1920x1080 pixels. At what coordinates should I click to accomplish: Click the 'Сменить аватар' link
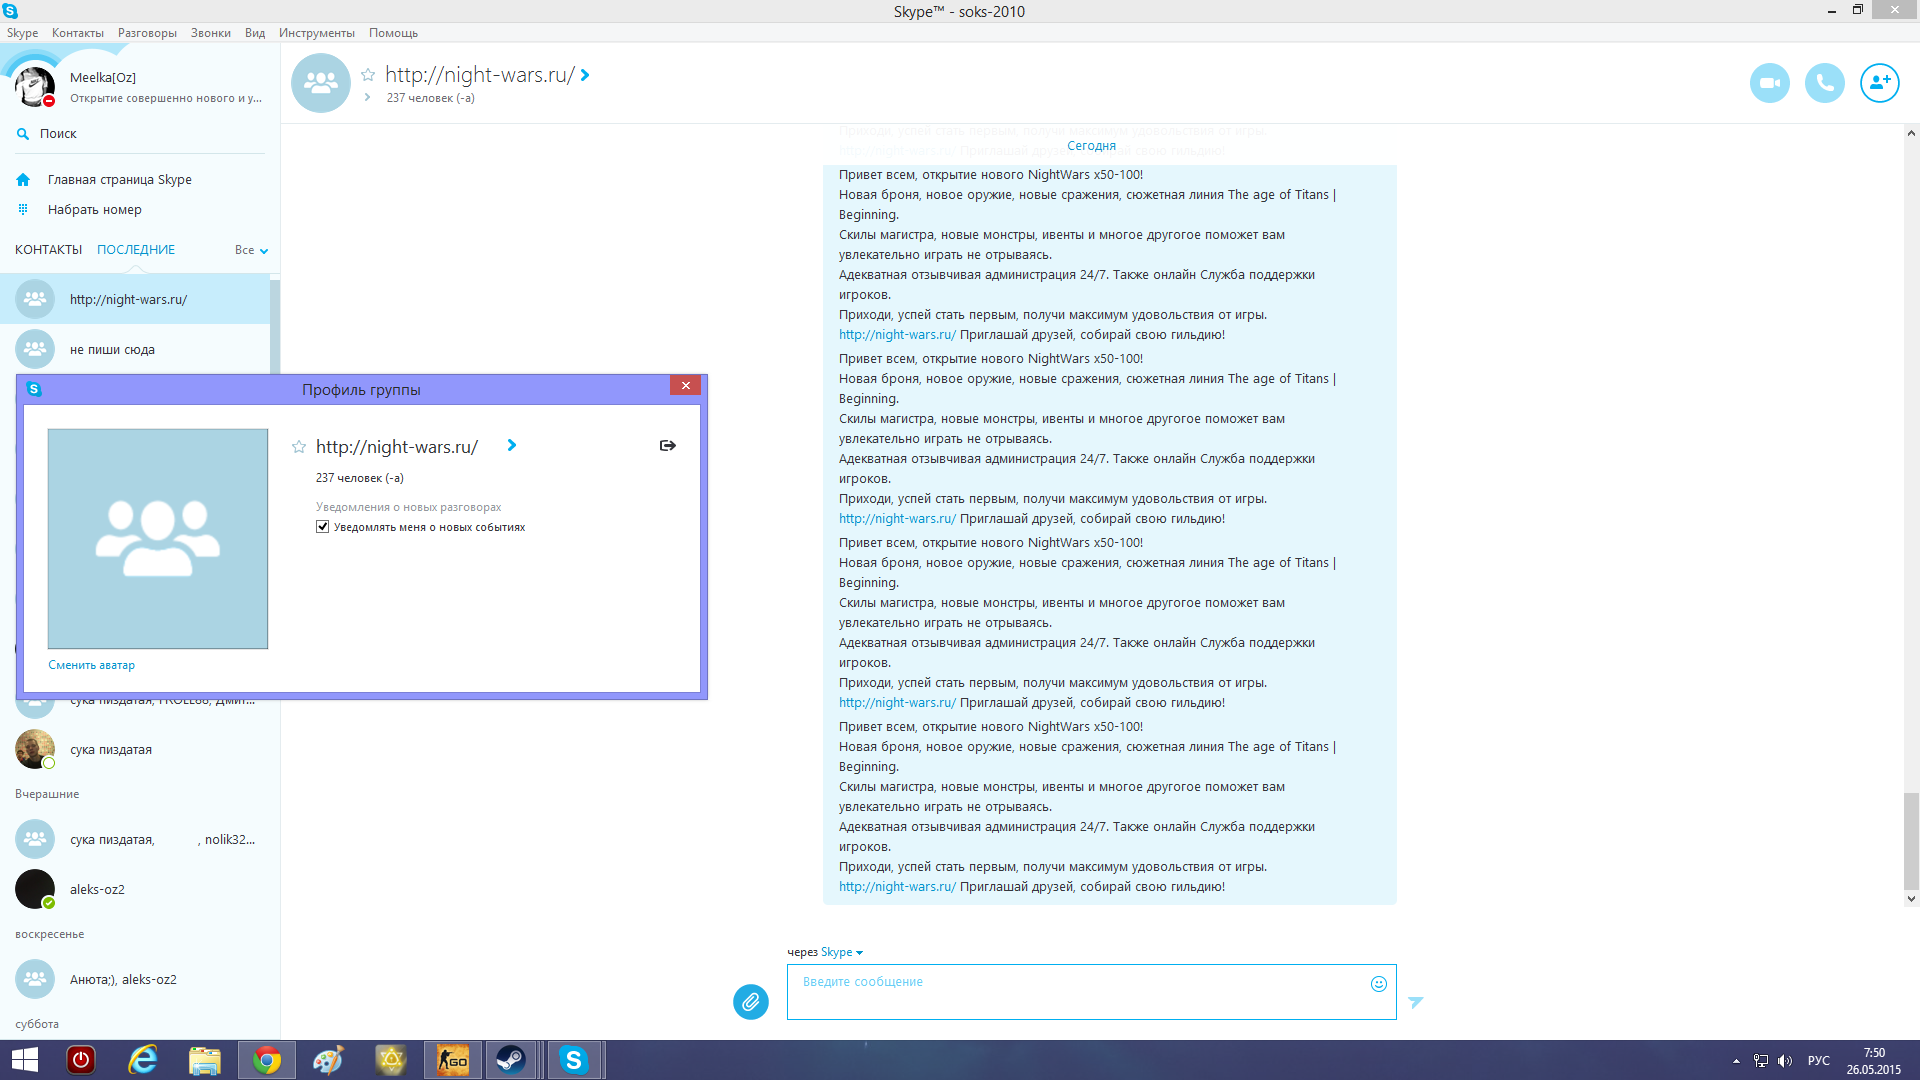click(91, 665)
